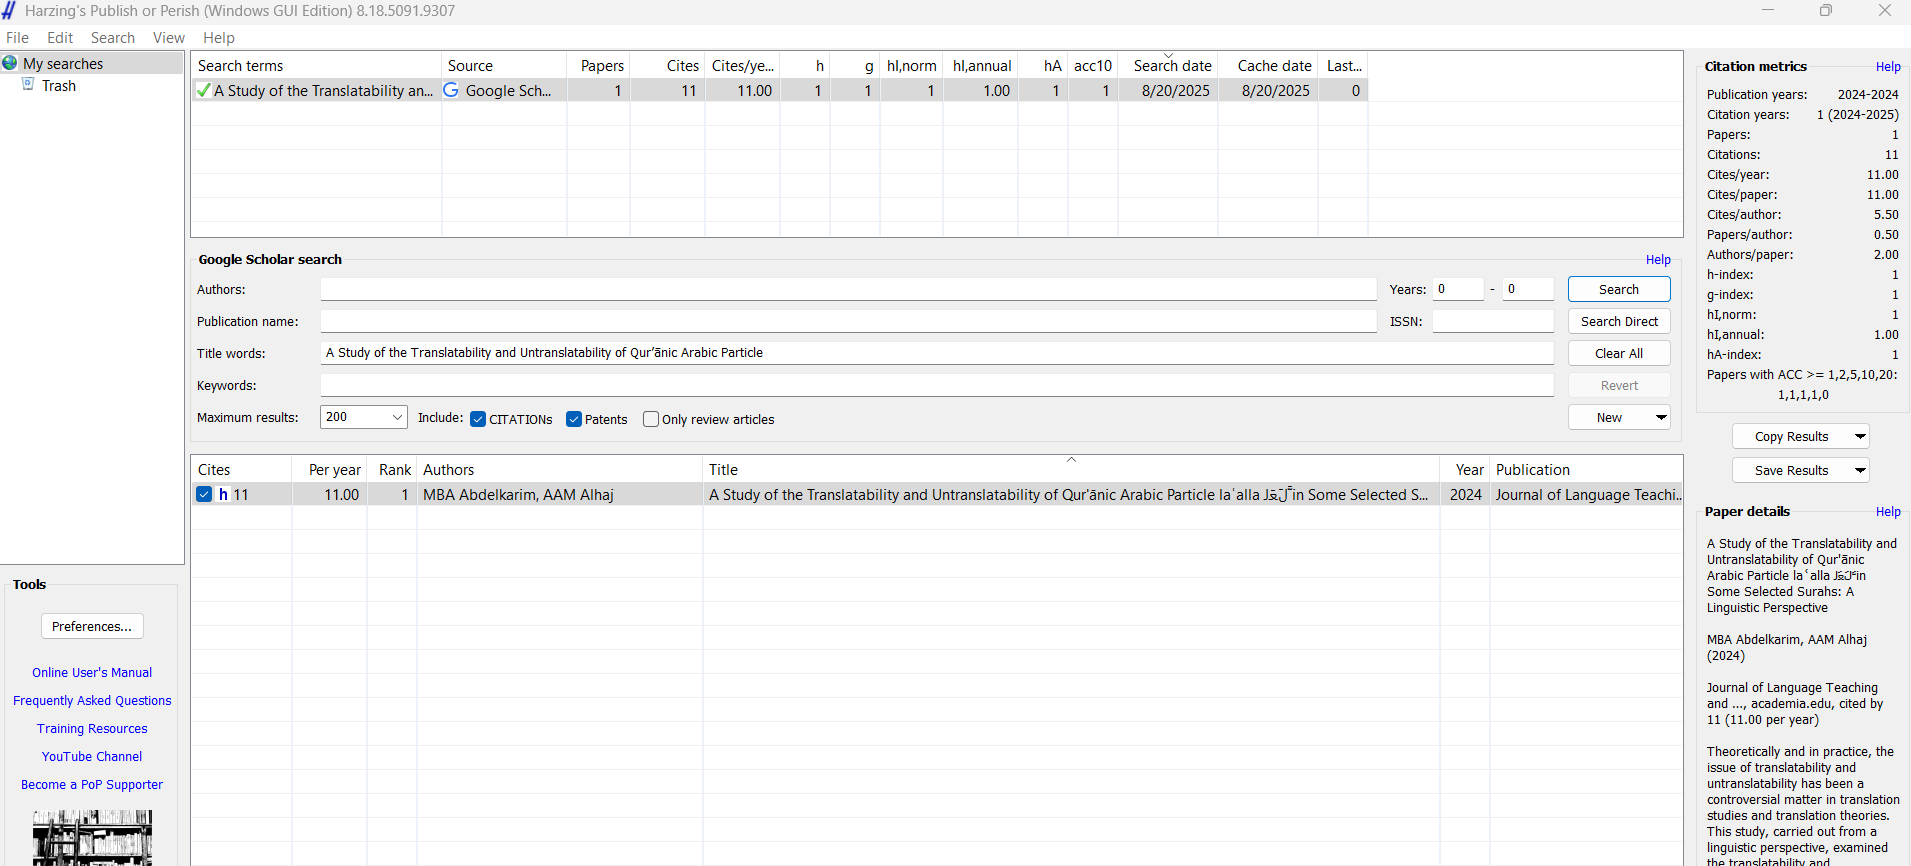Screen dimensions: 1911x866
Task: Sort by Search terms column header
Action: pos(316,65)
